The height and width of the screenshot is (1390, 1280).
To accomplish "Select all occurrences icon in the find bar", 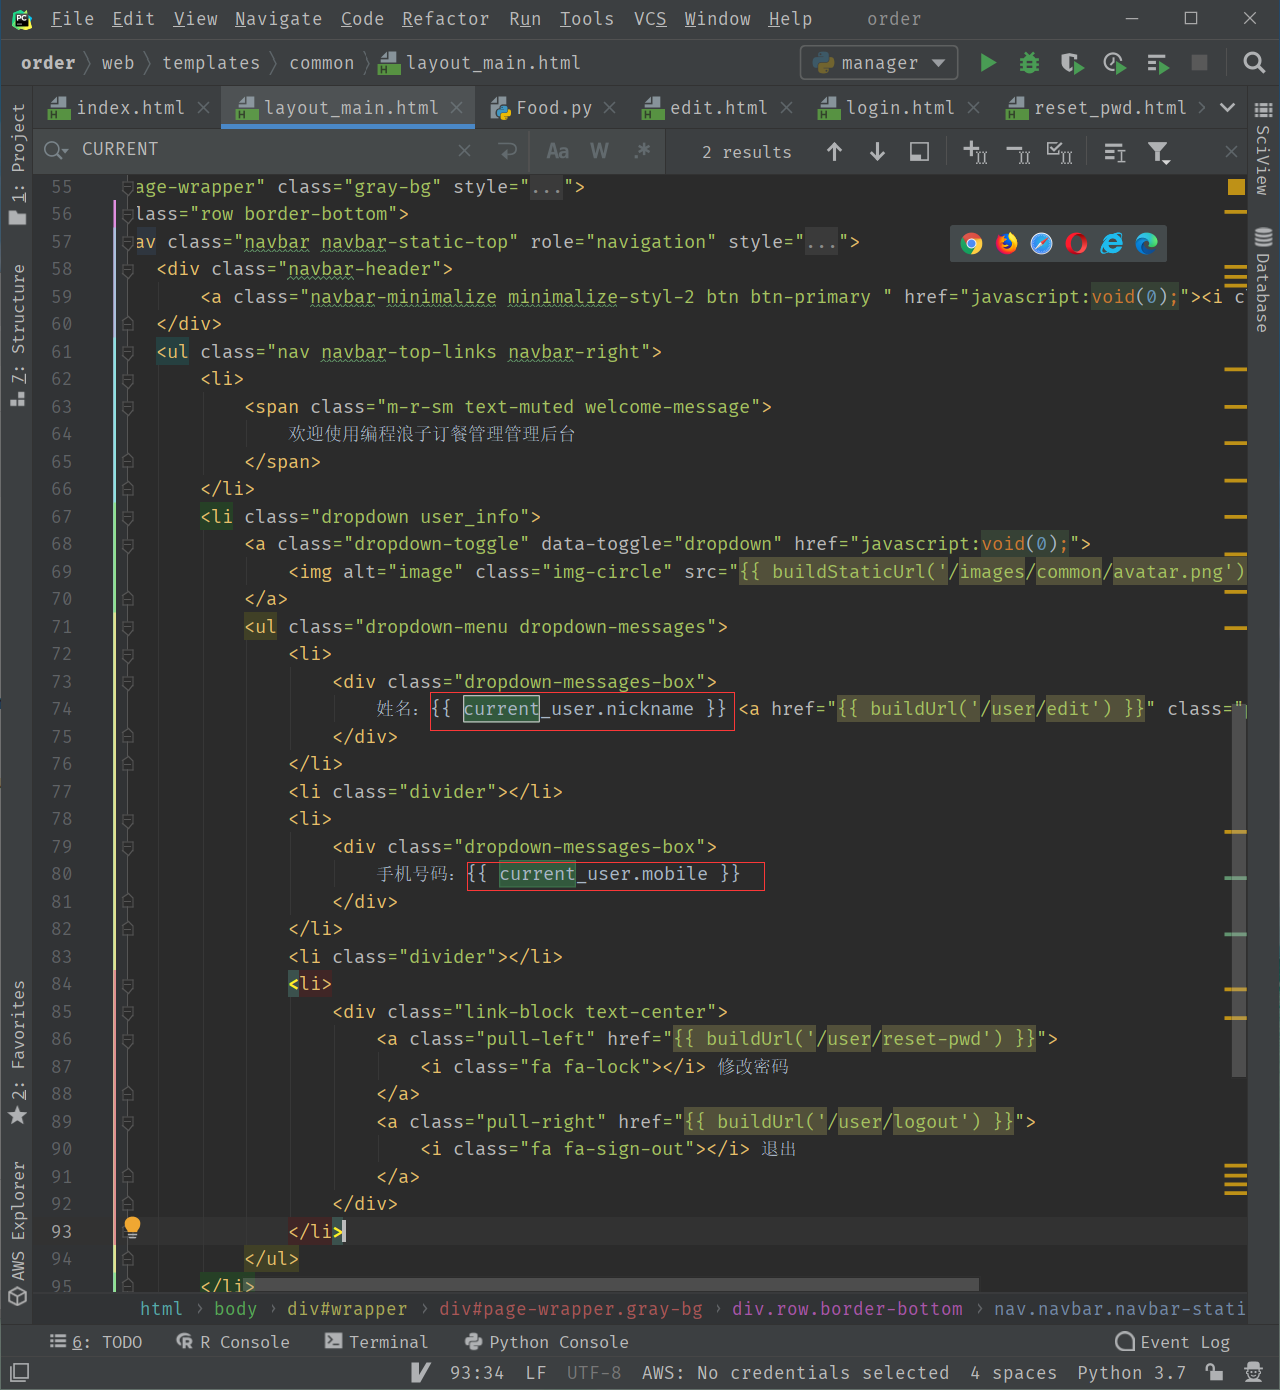I will [1060, 152].
